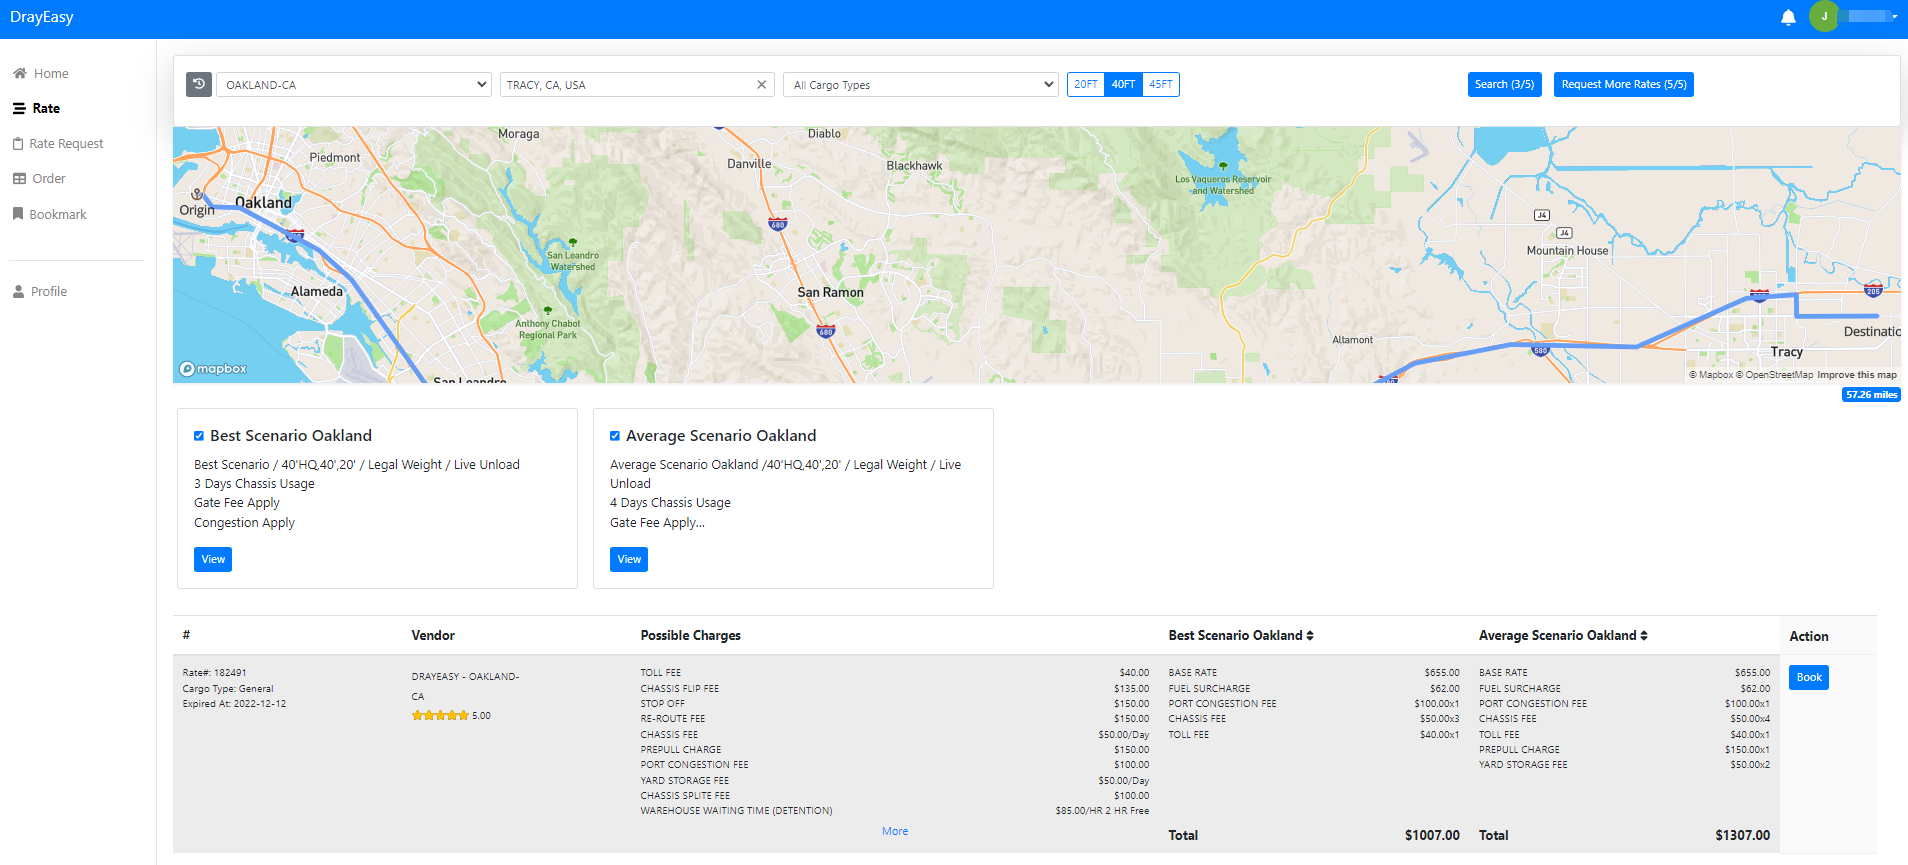Click the search history reset icon
Image resolution: width=1908 pixels, height=865 pixels.
pyautogui.click(x=199, y=84)
